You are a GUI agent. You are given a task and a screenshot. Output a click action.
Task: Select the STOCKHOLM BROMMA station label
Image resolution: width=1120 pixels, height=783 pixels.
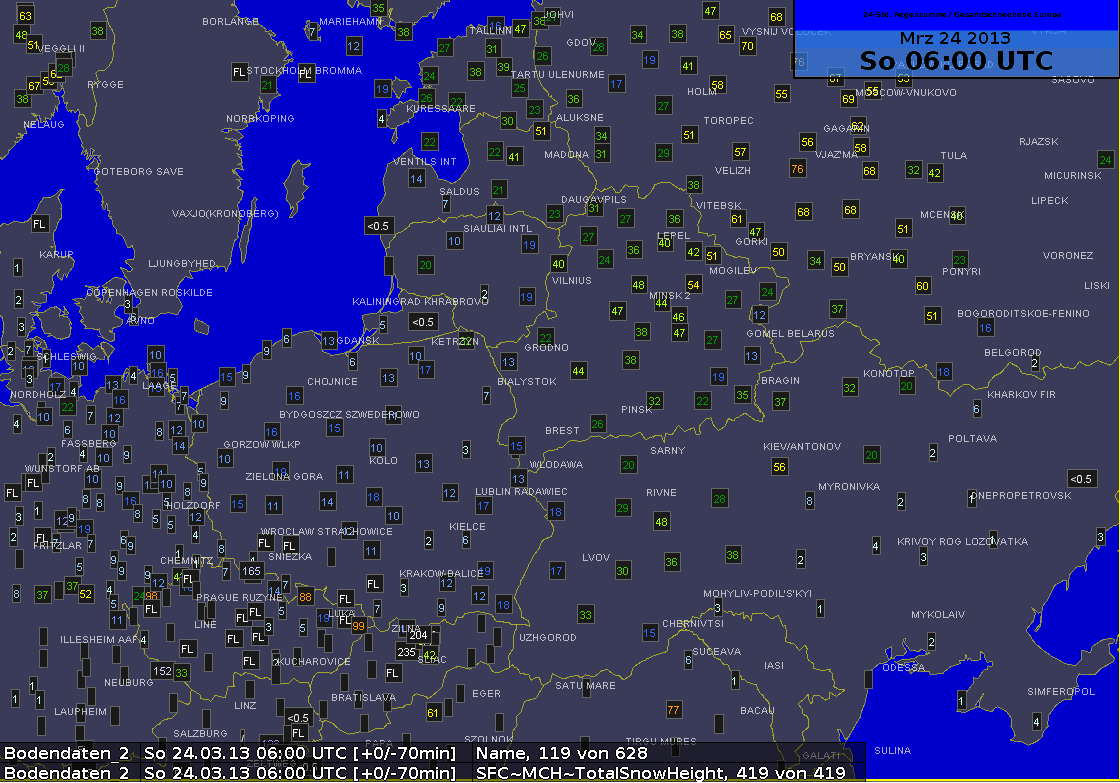(290, 71)
